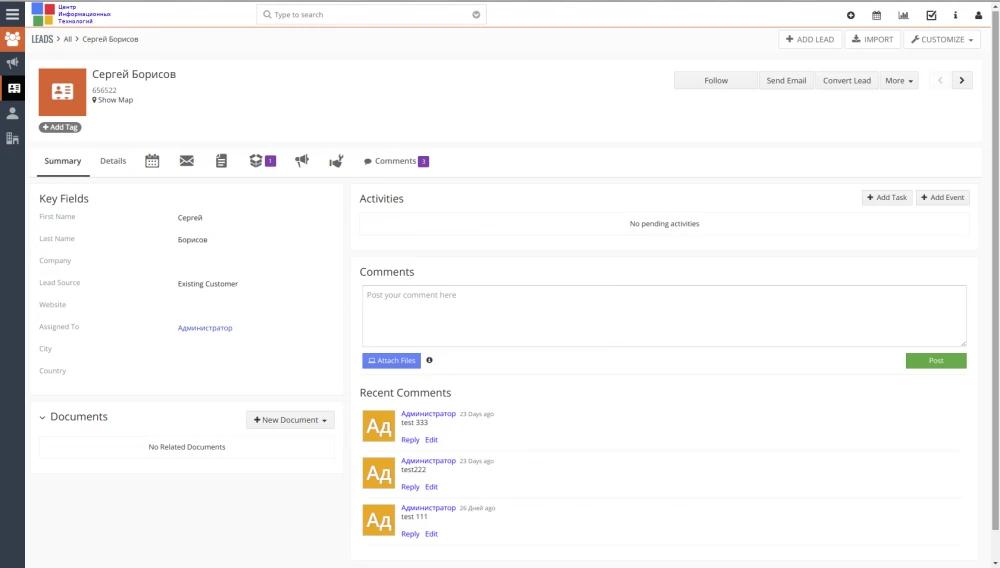The image size is (1000, 568).
Task: Click the ADD LEAD button
Action: (x=810, y=40)
